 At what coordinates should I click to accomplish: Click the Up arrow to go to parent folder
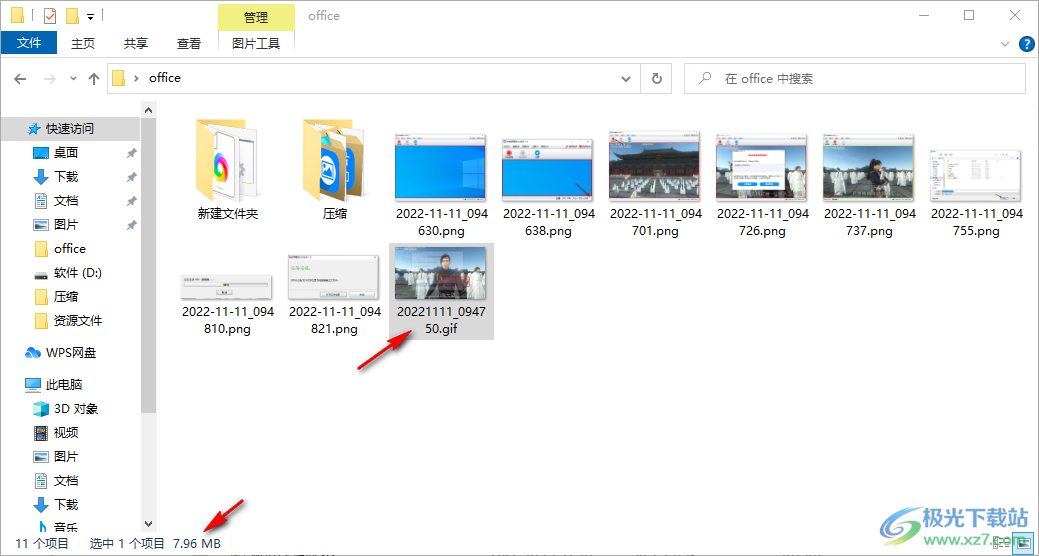point(94,78)
